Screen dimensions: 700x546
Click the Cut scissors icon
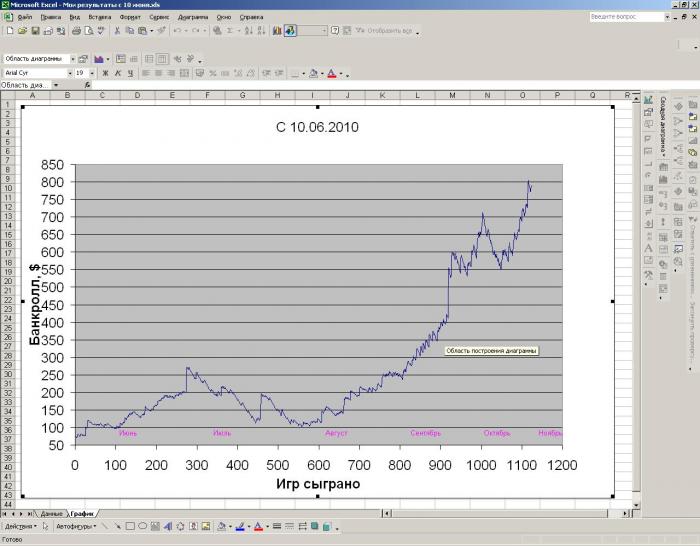[119, 31]
